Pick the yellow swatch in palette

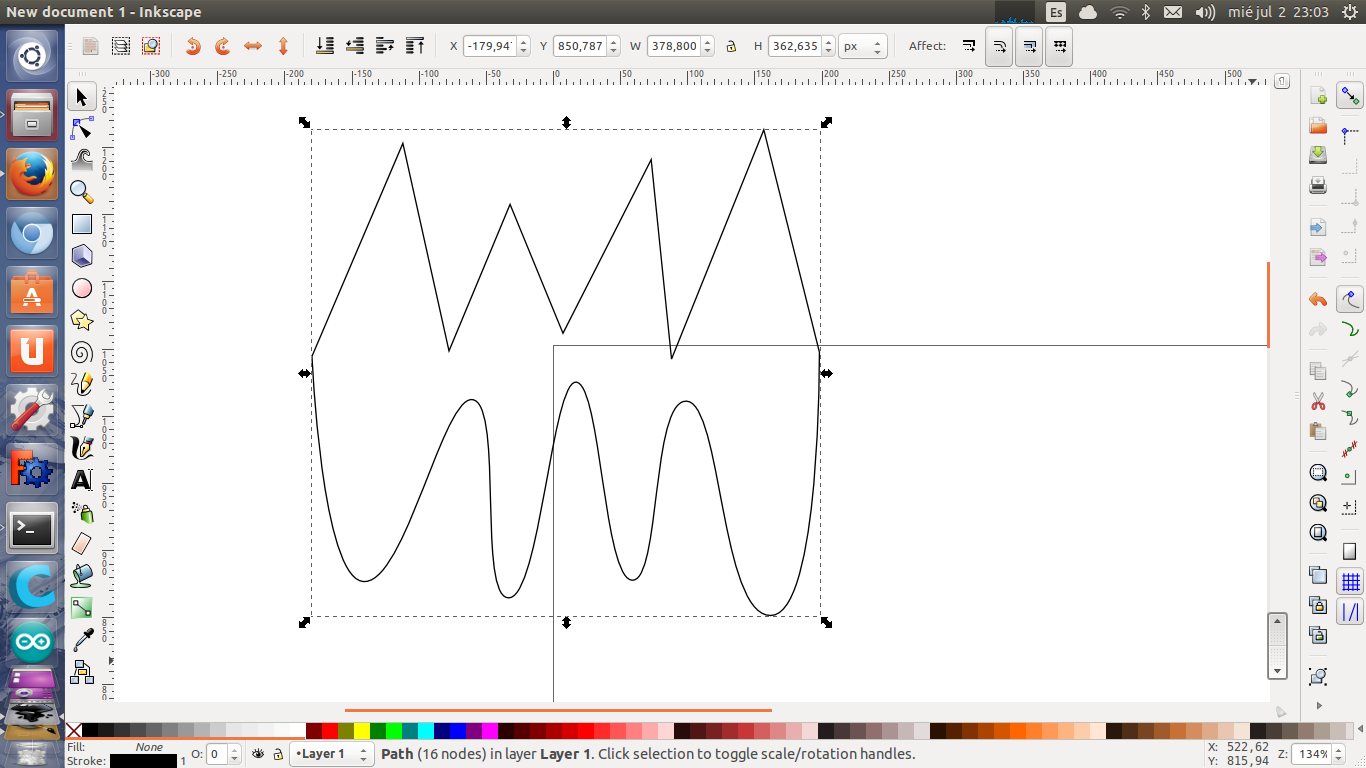tap(362, 731)
